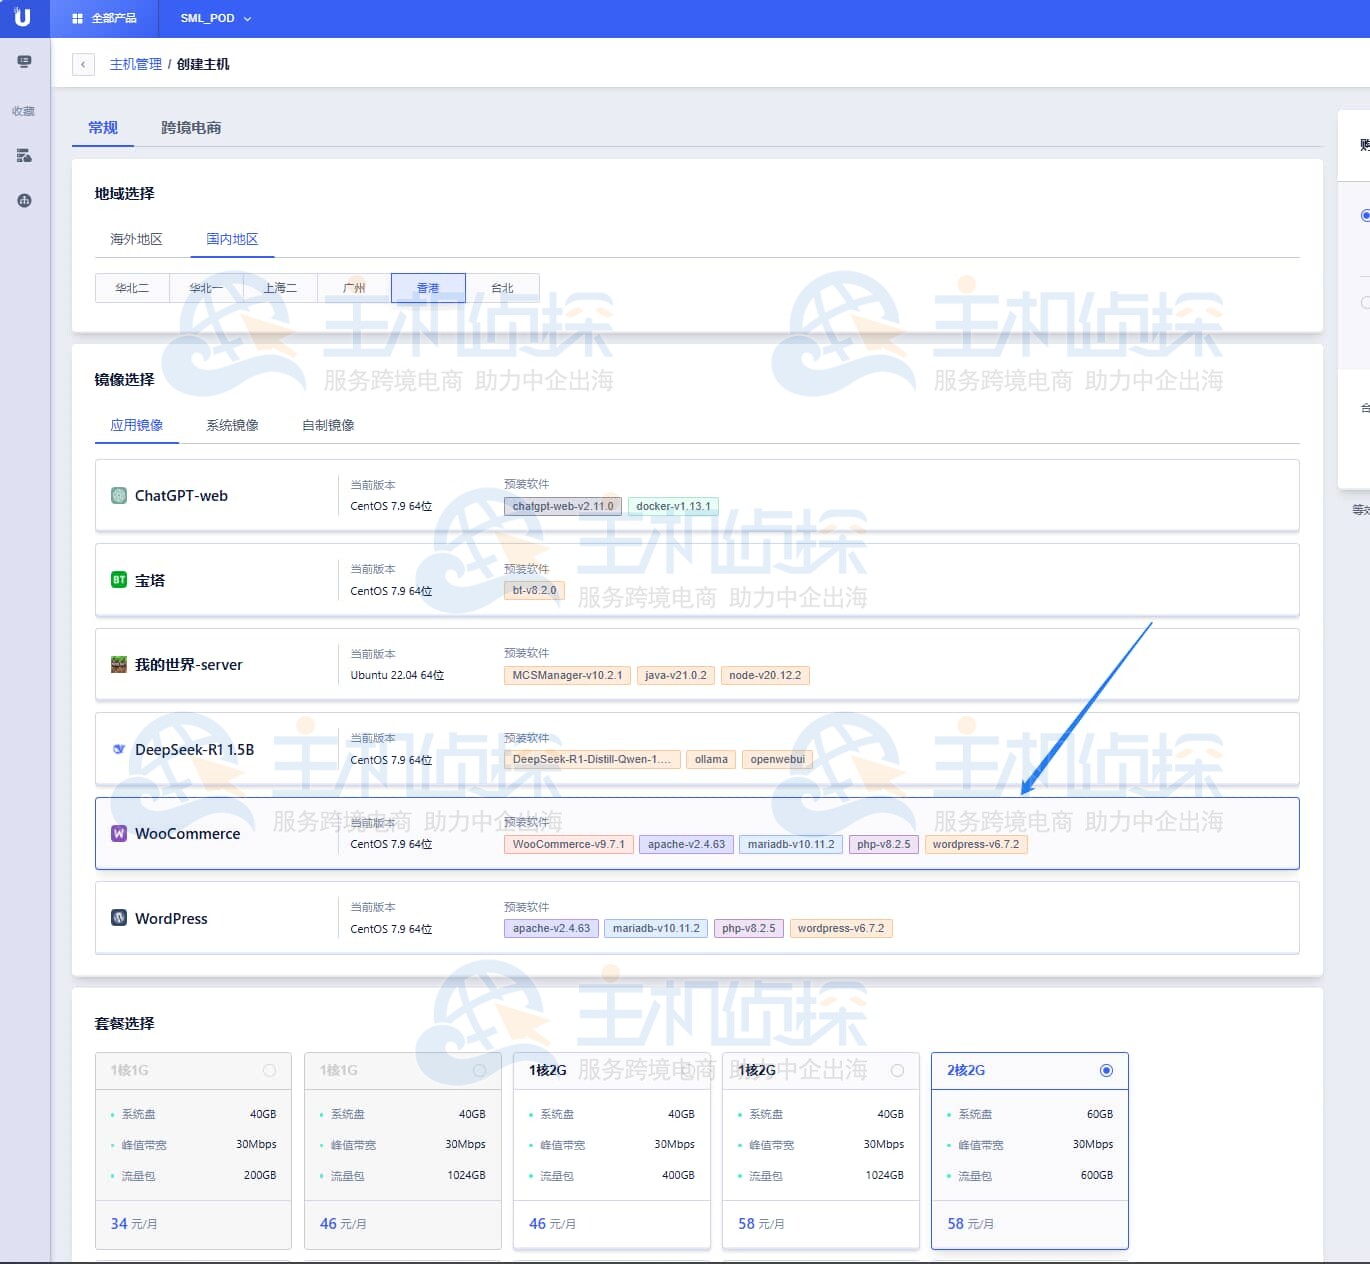
Task: Open the 自制镜像 tab
Action: pyautogui.click(x=328, y=425)
